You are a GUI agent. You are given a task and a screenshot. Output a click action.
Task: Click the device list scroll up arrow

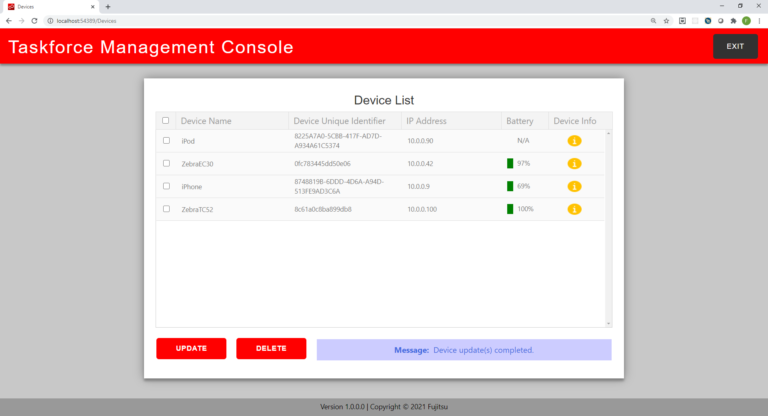coord(608,133)
